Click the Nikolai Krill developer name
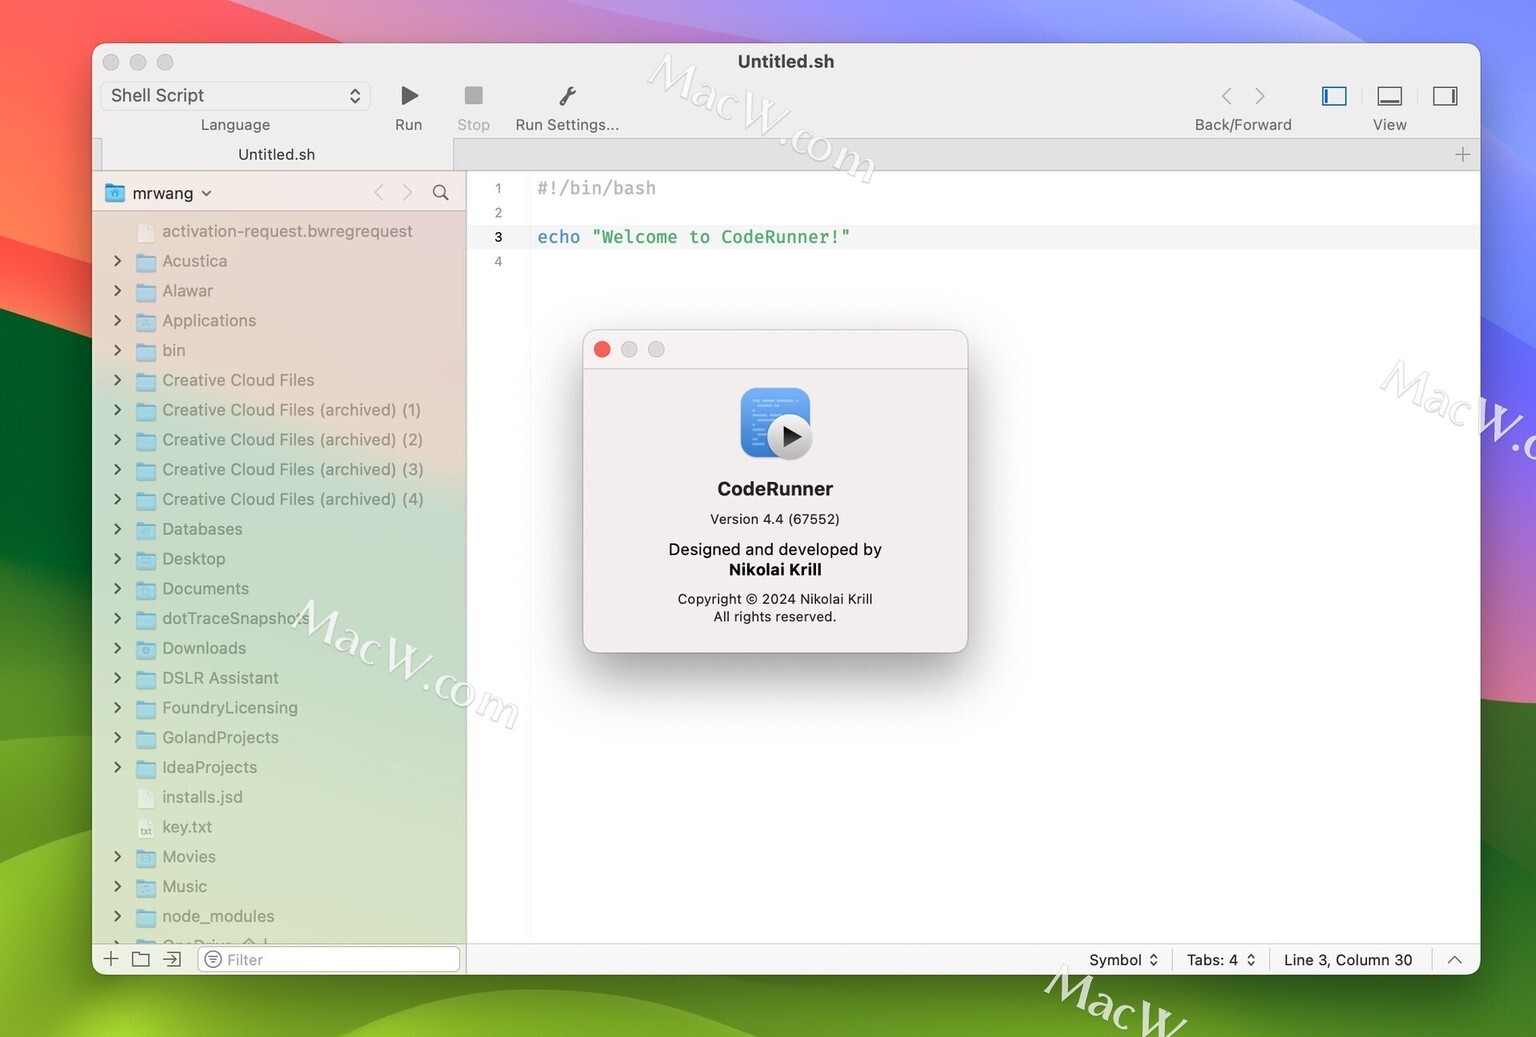 (x=775, y=570)
